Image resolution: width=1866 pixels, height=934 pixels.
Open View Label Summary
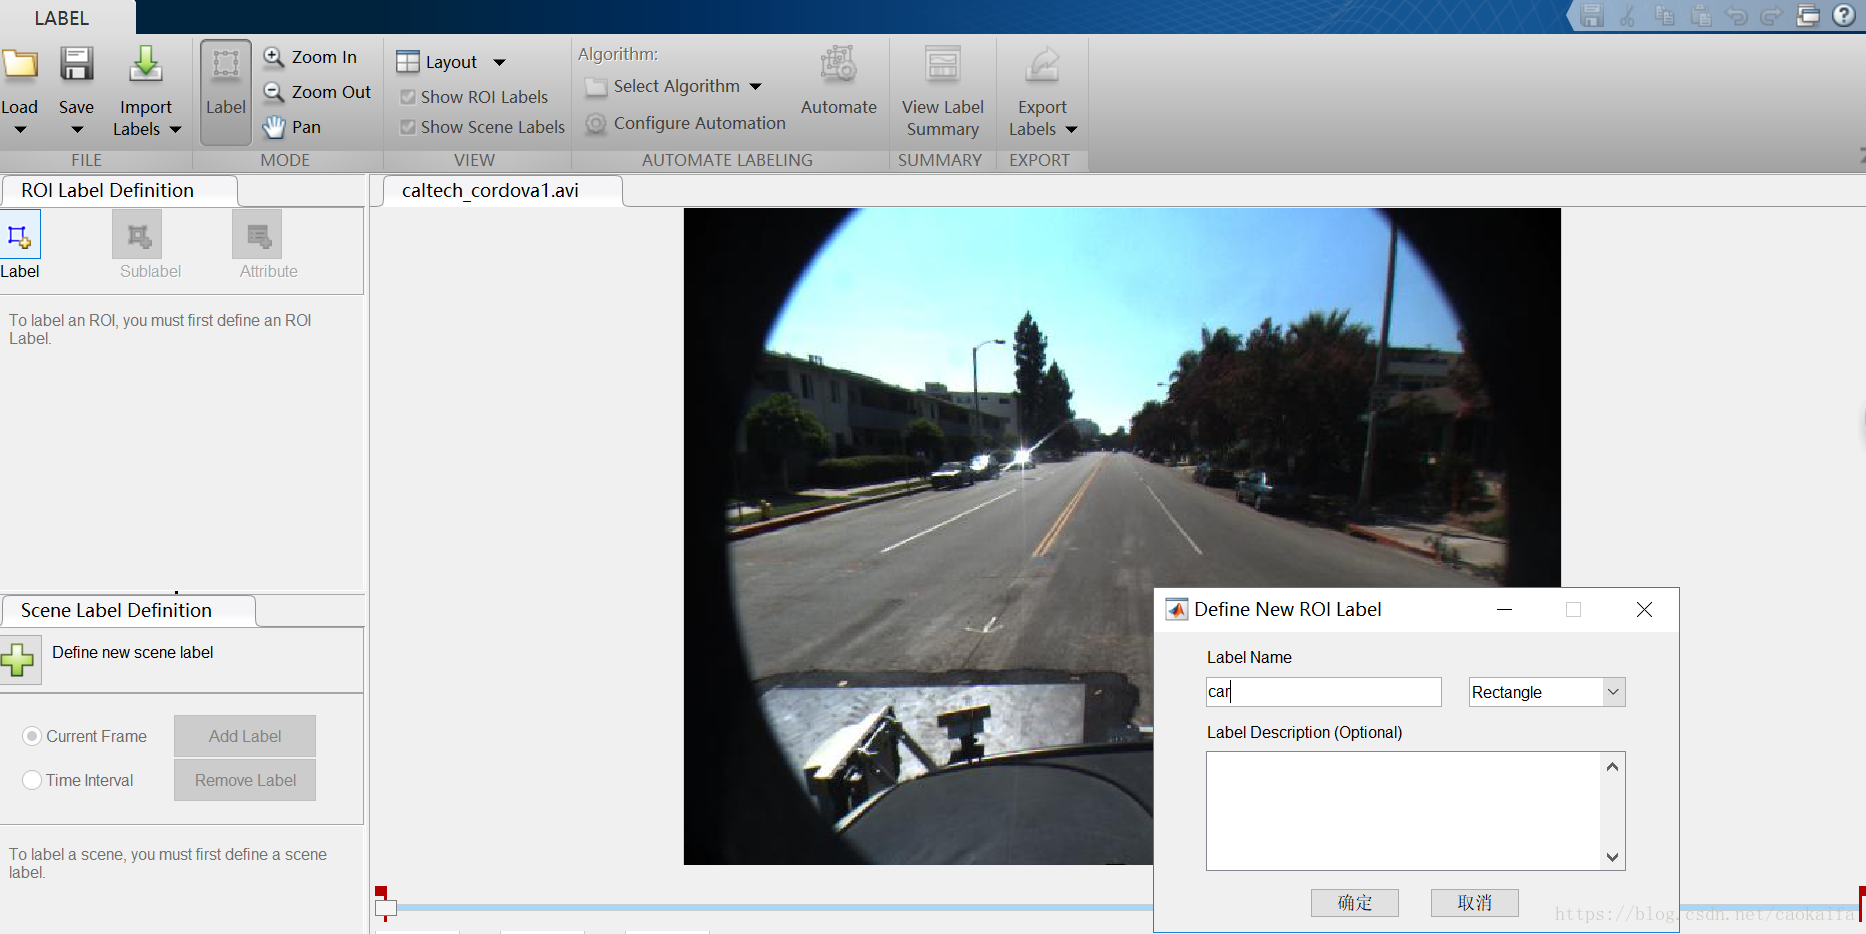pyautogui.click(x=943, y=93)
